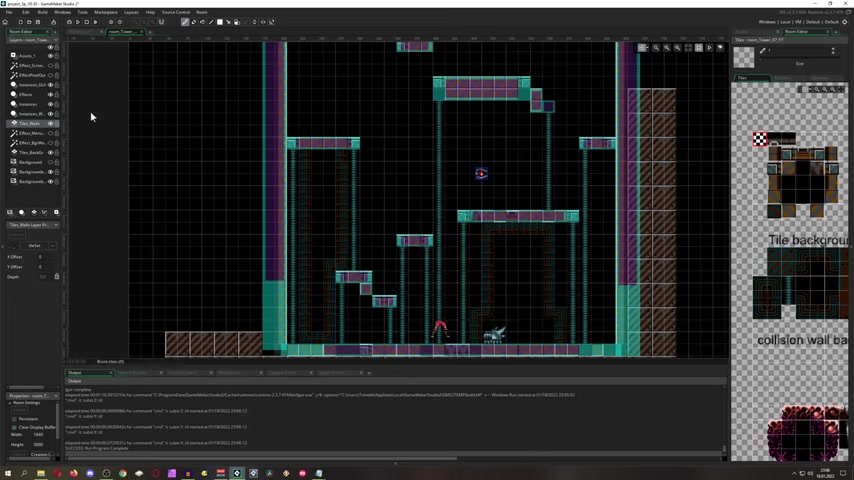The height and width of the screenshot is (480, 854).
Task: Select the tile Line tool
Action: tap(211, 22)
